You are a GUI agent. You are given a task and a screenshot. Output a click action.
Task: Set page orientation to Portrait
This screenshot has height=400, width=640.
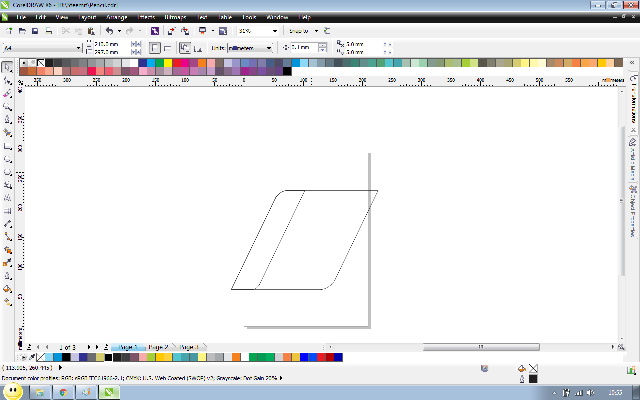155,48
